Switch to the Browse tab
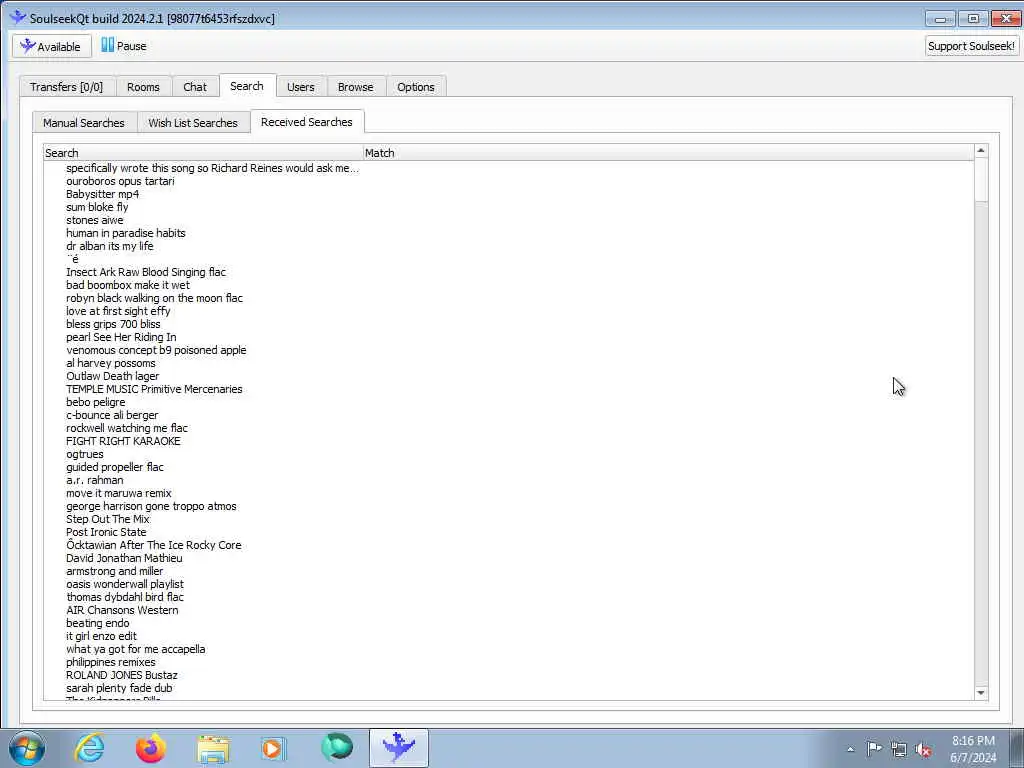The image size is (1024, 768). pos(355,87)
